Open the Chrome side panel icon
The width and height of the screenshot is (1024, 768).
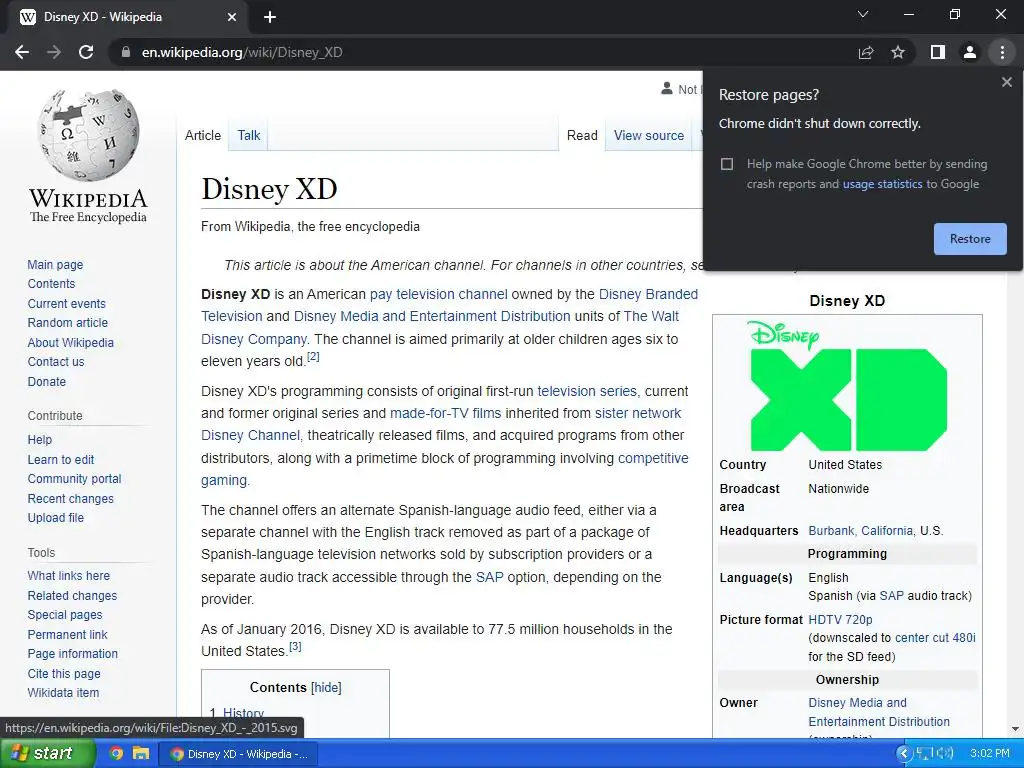coord(938,52)
